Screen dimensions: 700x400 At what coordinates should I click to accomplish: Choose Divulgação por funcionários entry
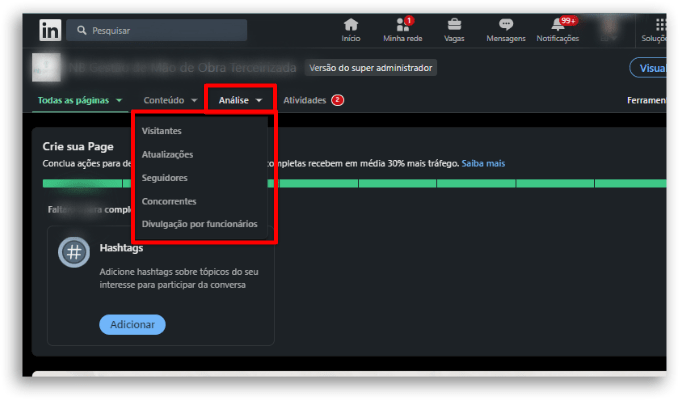tap(200, 224)
